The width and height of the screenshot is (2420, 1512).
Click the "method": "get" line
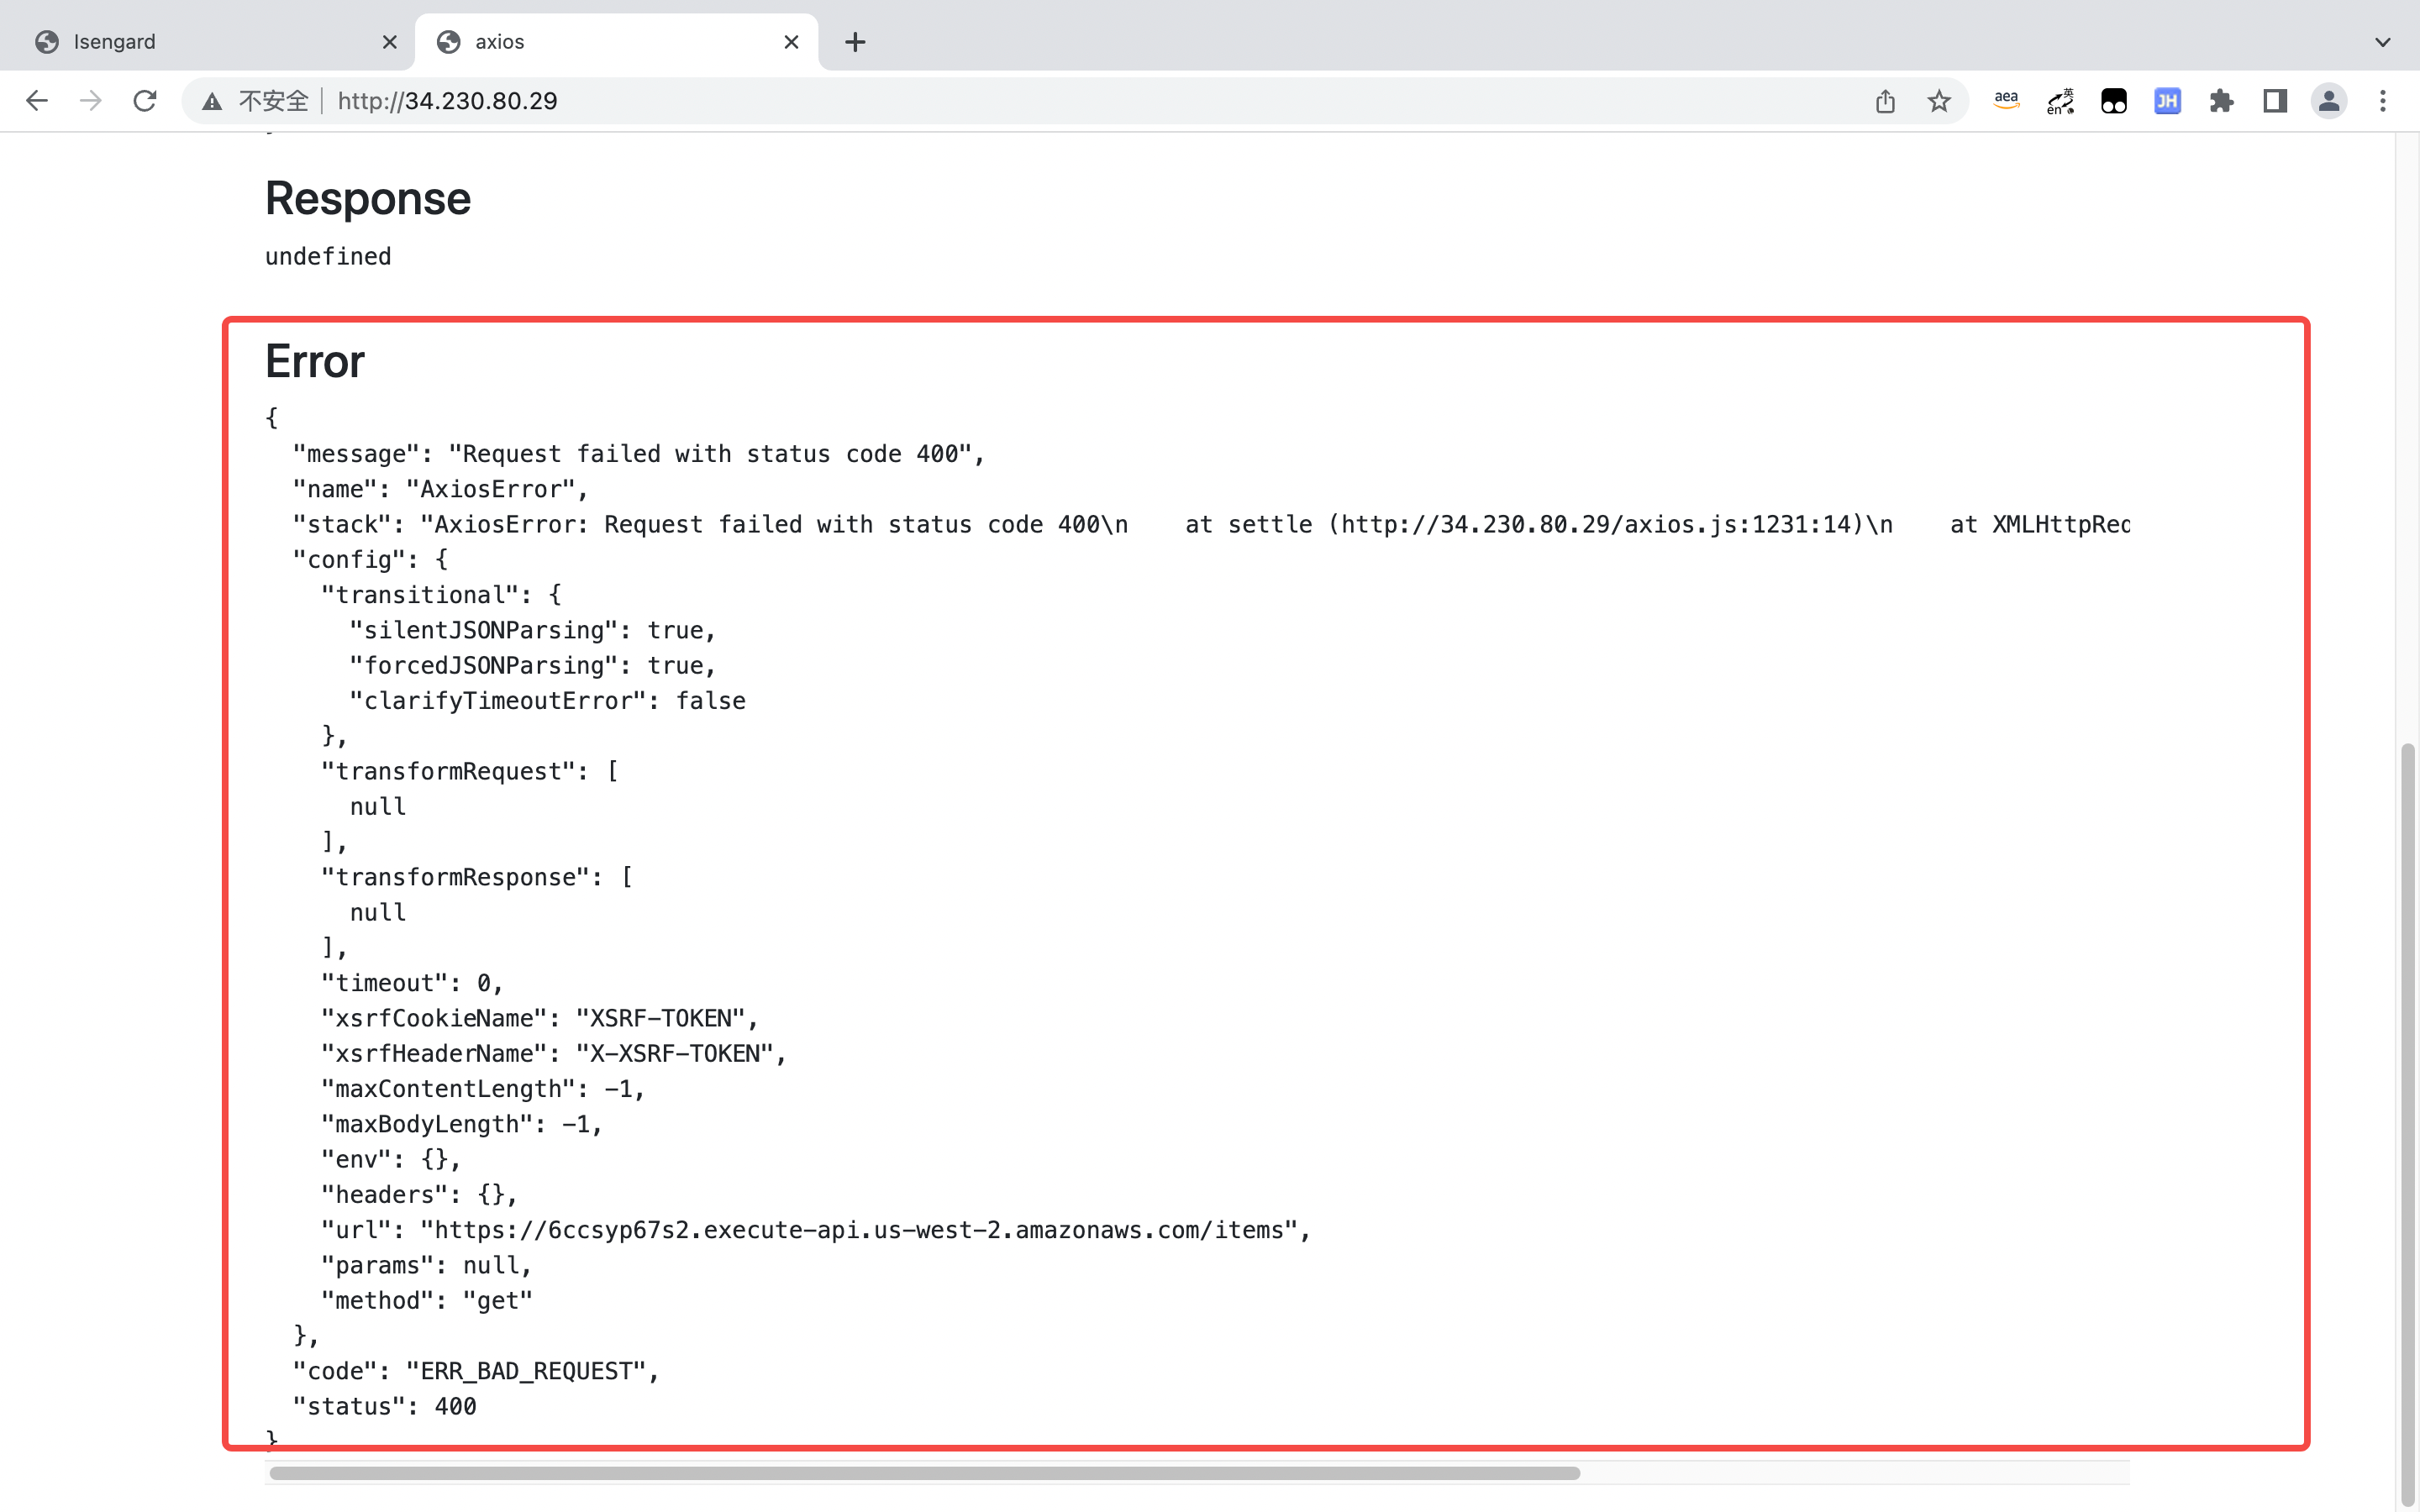427,1300
